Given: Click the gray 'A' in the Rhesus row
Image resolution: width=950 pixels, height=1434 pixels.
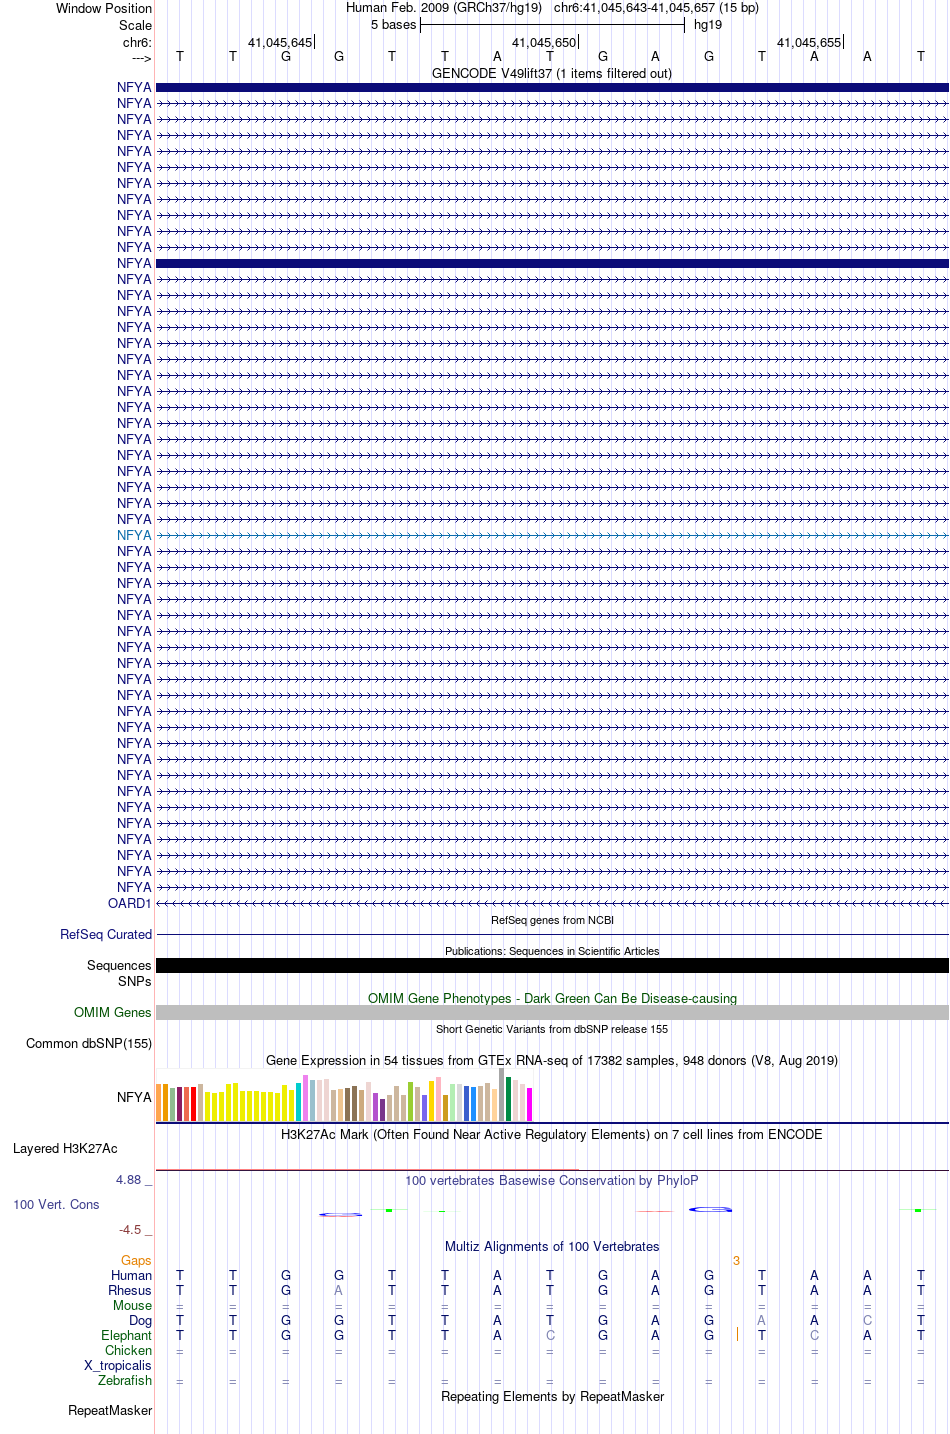Looking at the screenshot, I should pyautogui.click(x=339, y=1290).
